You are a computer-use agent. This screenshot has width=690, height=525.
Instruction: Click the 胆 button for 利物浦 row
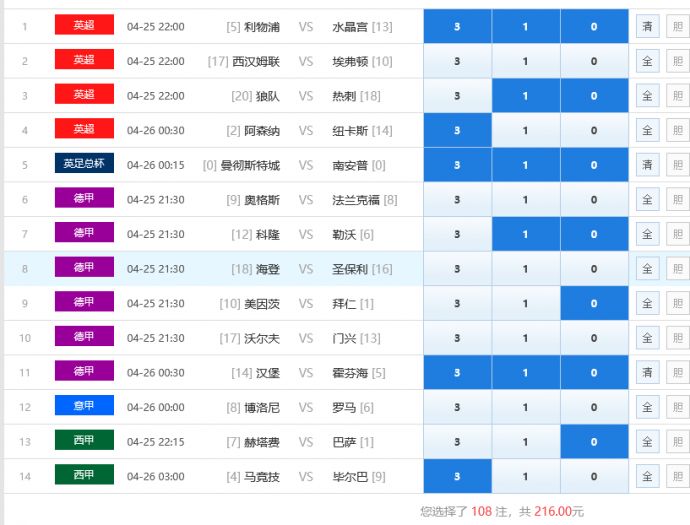click(678, 26)
